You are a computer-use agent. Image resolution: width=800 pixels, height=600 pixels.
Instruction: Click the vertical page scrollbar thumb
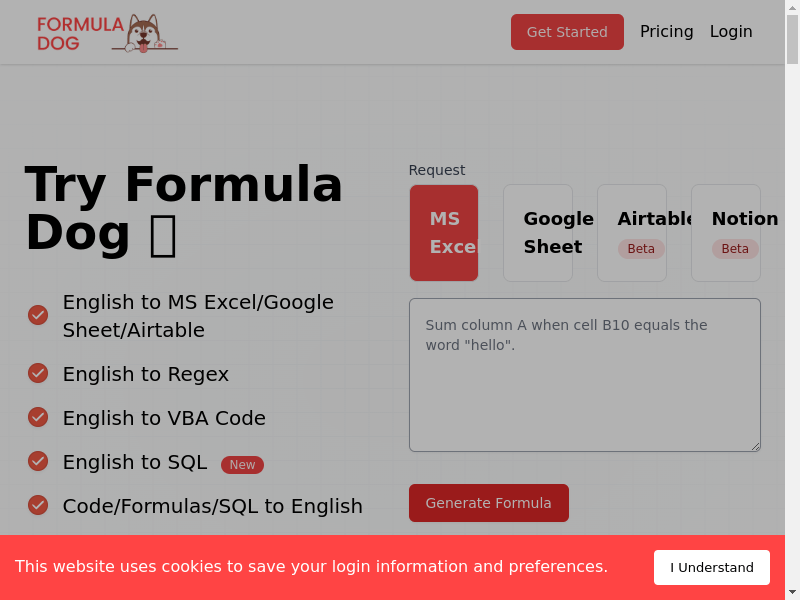[792, 39]
